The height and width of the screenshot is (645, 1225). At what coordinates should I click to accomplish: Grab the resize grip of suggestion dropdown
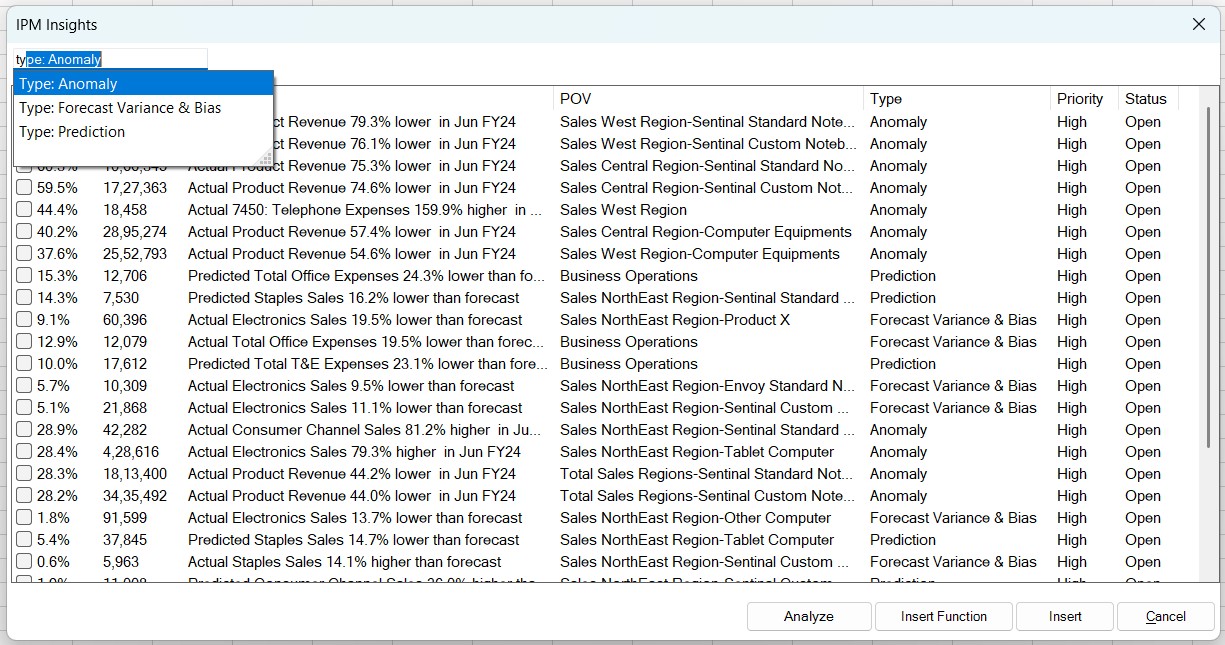coord(267,159)
